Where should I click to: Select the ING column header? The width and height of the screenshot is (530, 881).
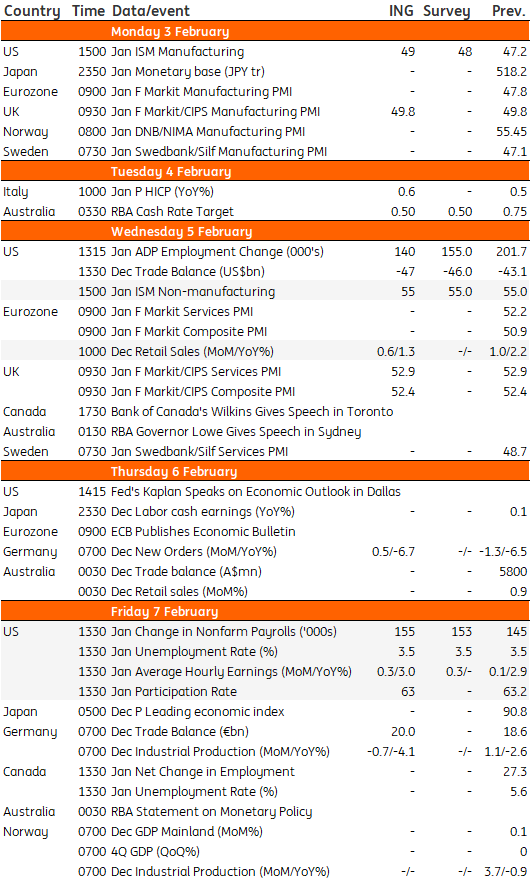tap(401, 11)
